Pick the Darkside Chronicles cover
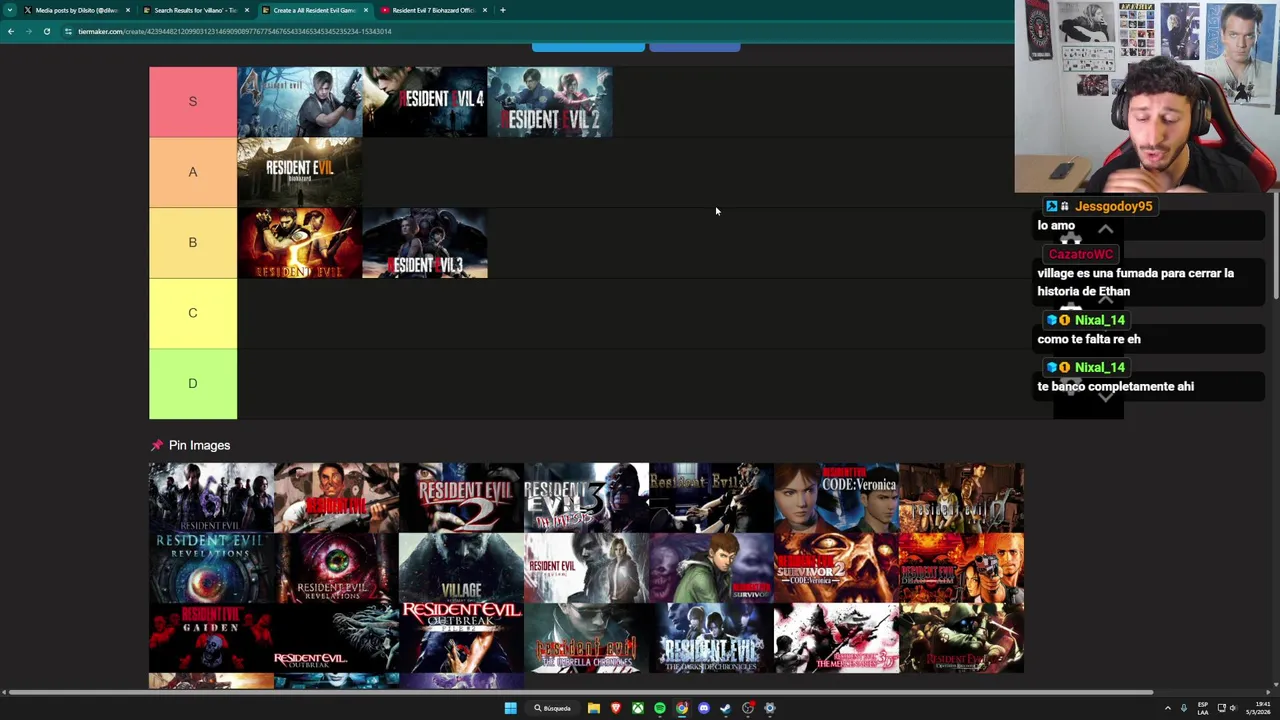Viewport: 1280px width, 720px height. [x=711, y=638]
